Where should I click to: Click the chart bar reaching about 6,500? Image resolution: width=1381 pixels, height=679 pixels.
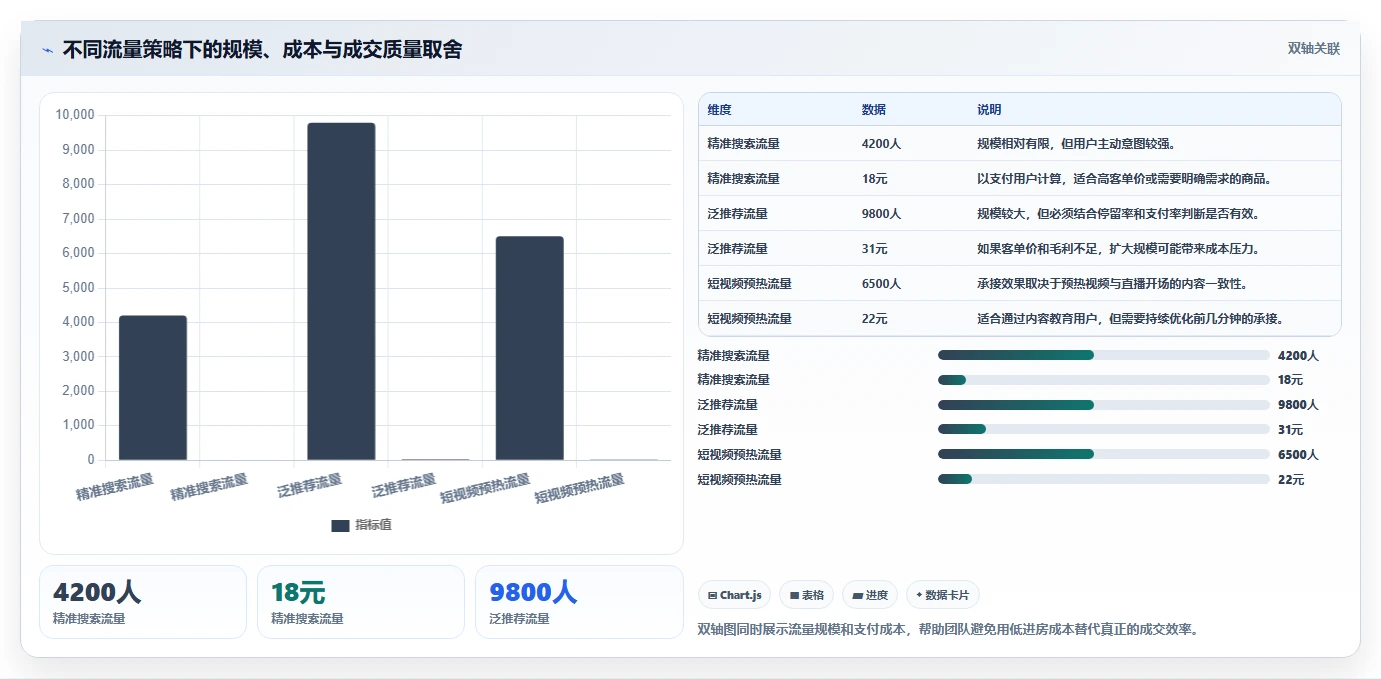tap(529, 348)
